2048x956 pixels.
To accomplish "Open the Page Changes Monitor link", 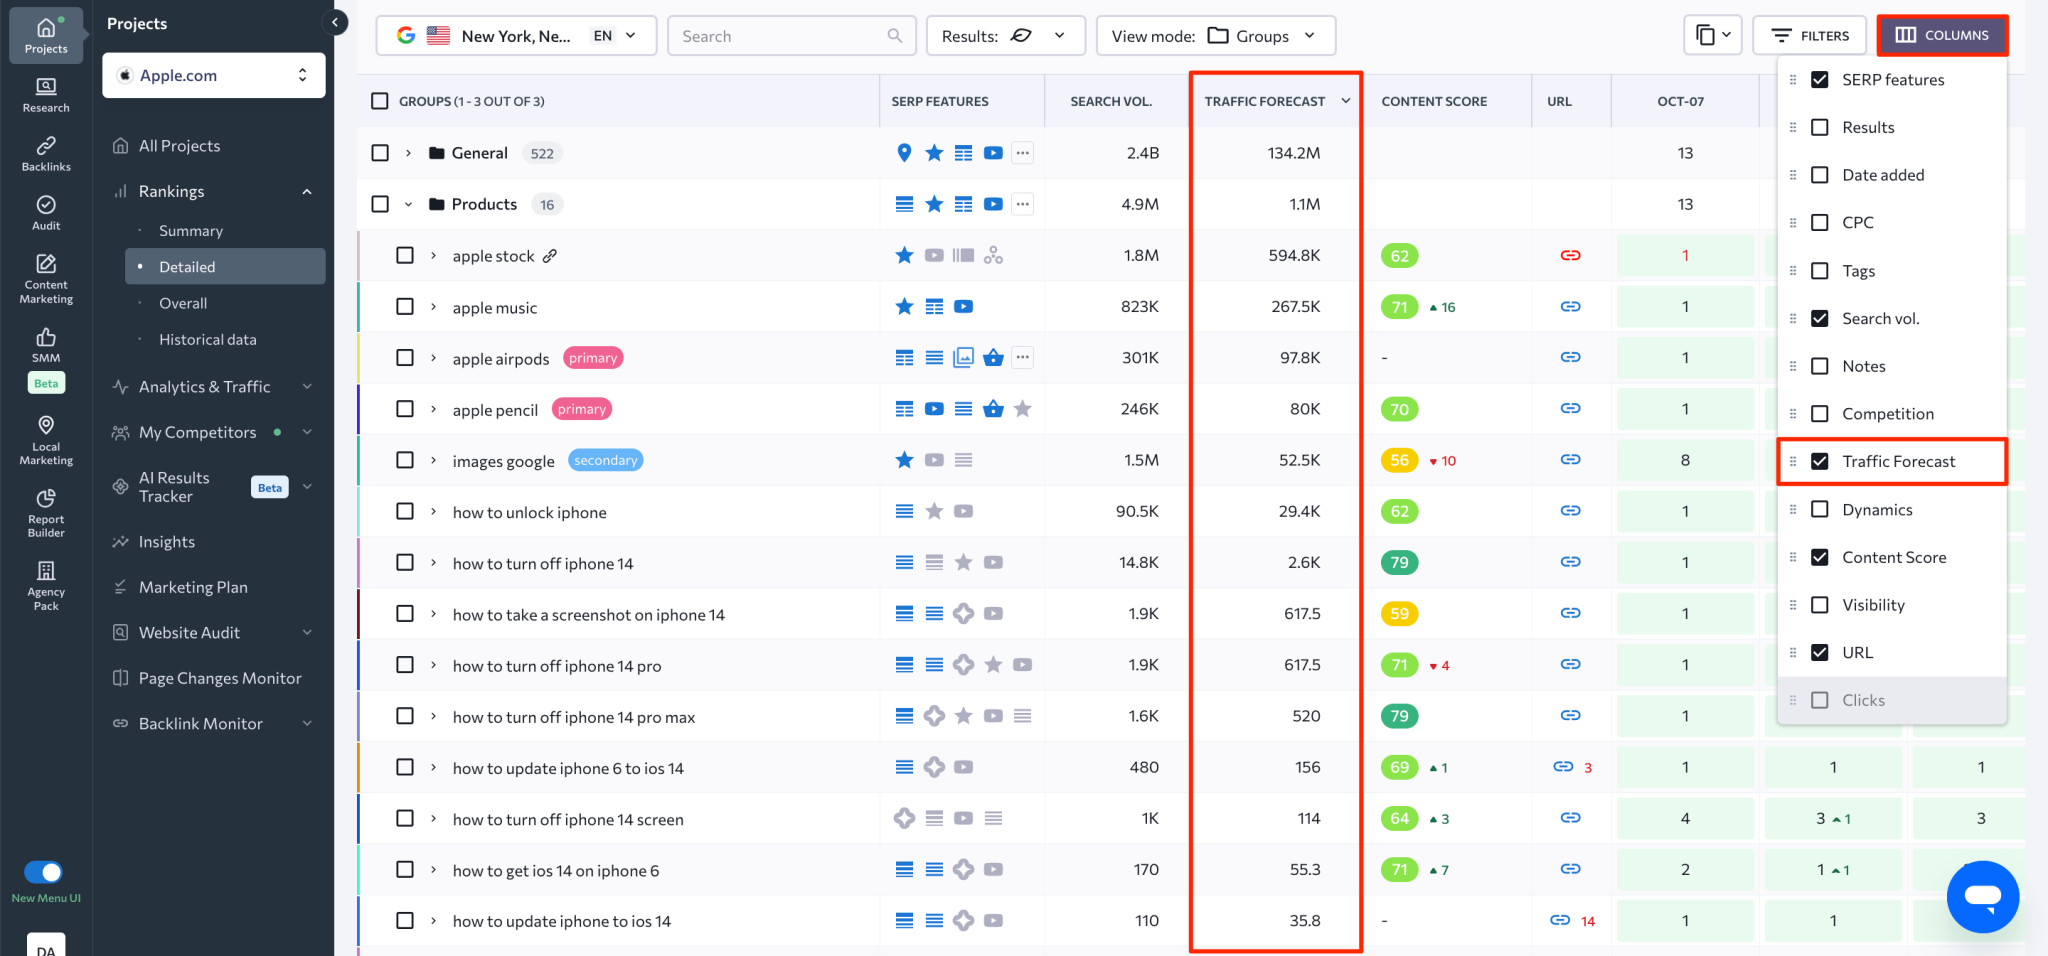I will coord(220,678).
